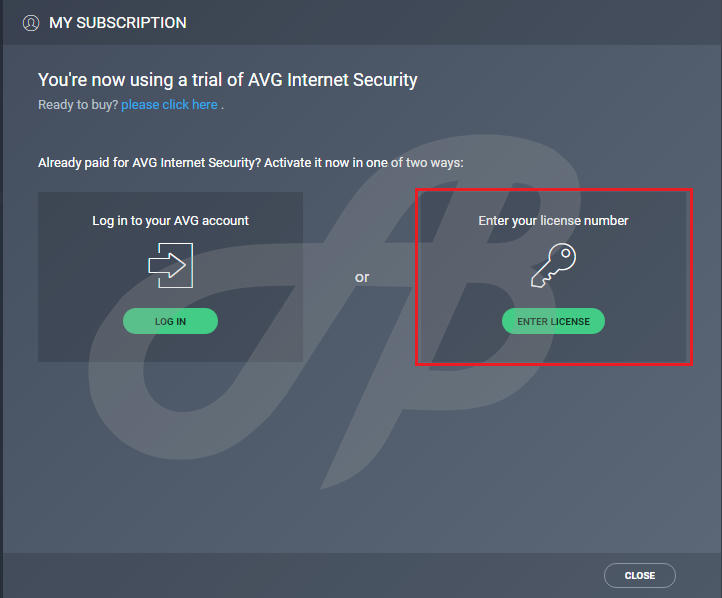Click the green ENTER LICENSE button
Image resolution: width=722 pixels, height=598 pixels.
[x=553, y=321]
